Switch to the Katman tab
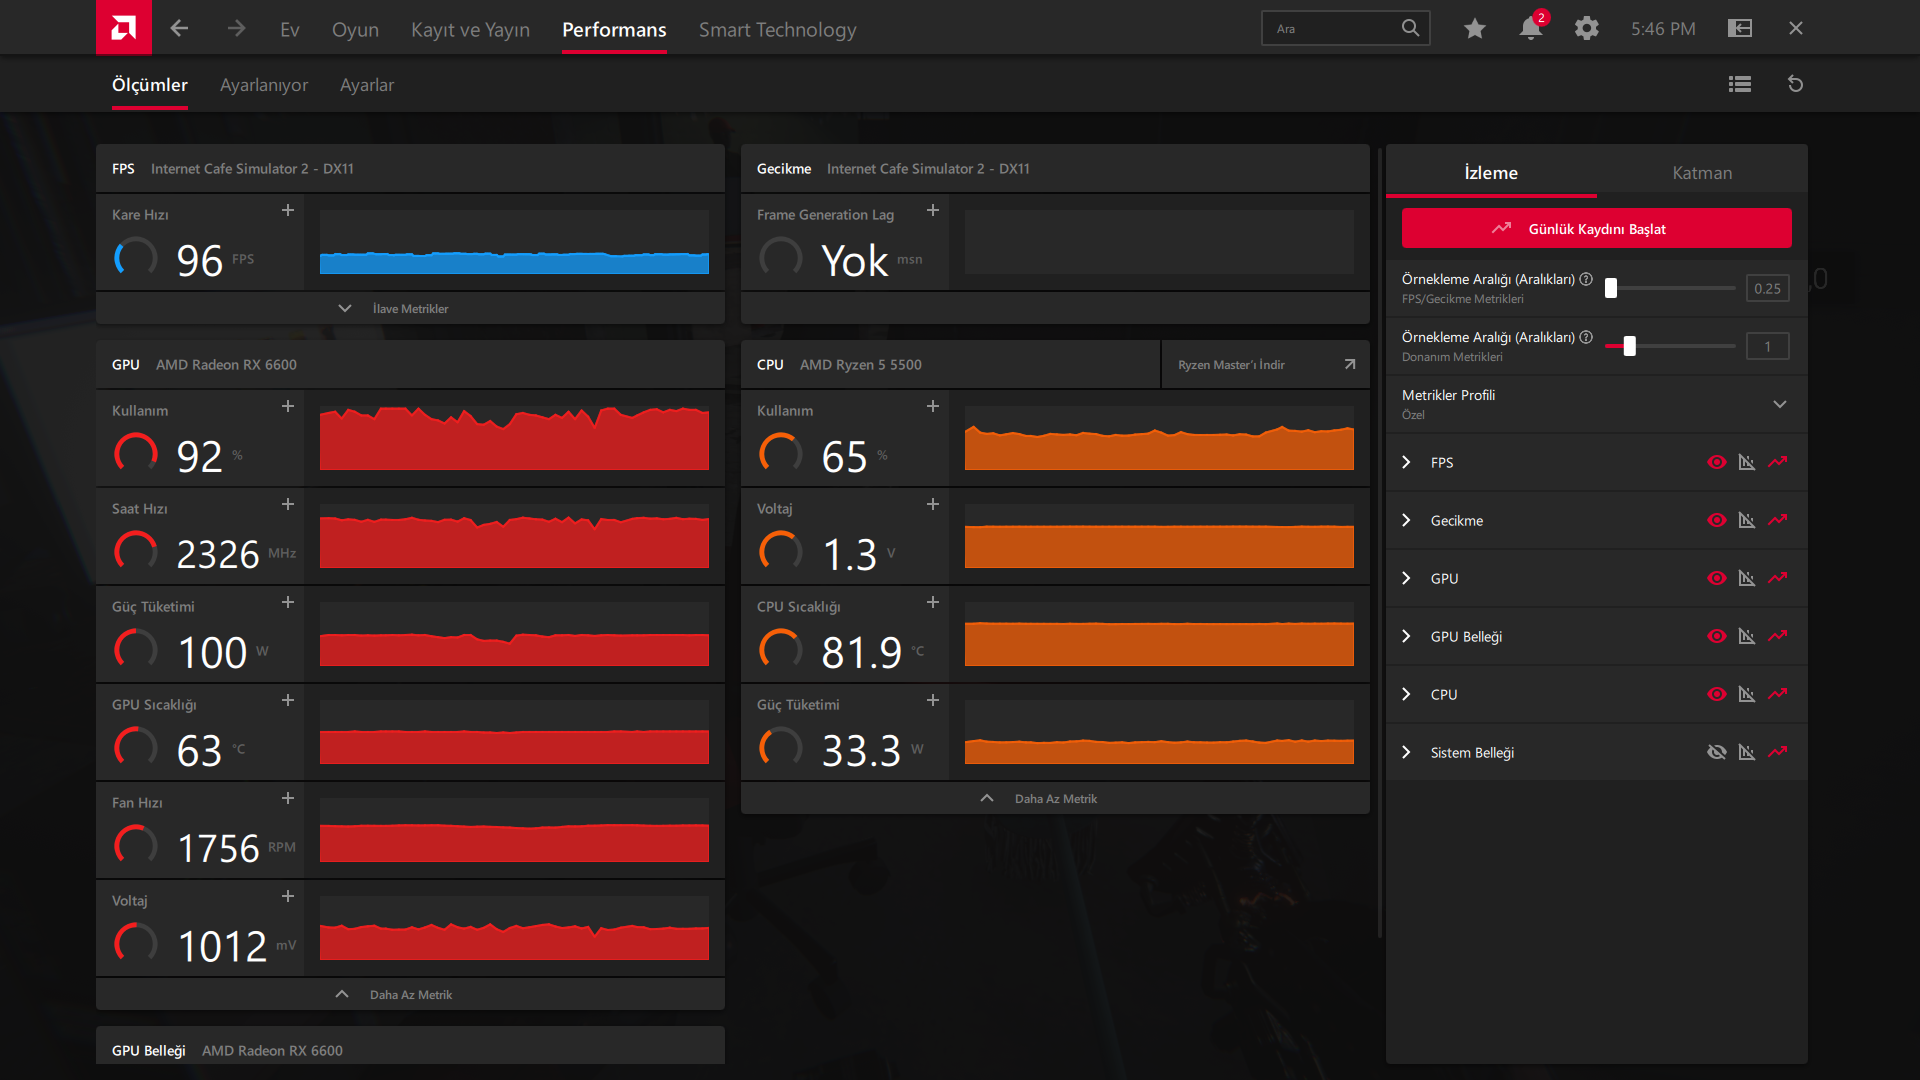The height and width of the screenshot is (1080, 1920). (1702, 172)
